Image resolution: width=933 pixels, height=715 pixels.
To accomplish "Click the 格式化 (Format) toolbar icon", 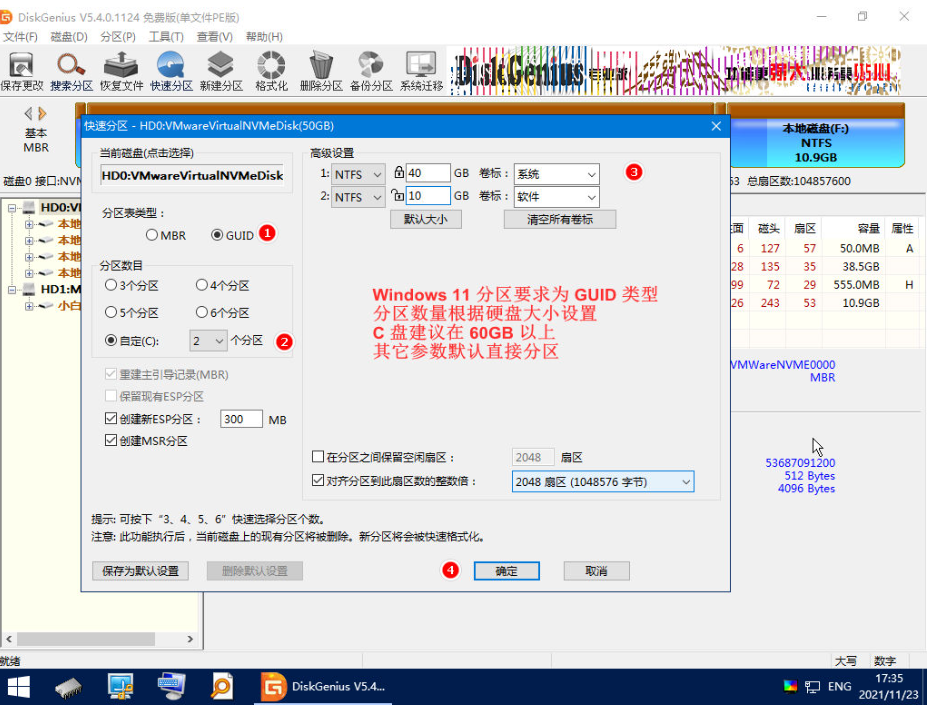I will [x=271, y=70].
